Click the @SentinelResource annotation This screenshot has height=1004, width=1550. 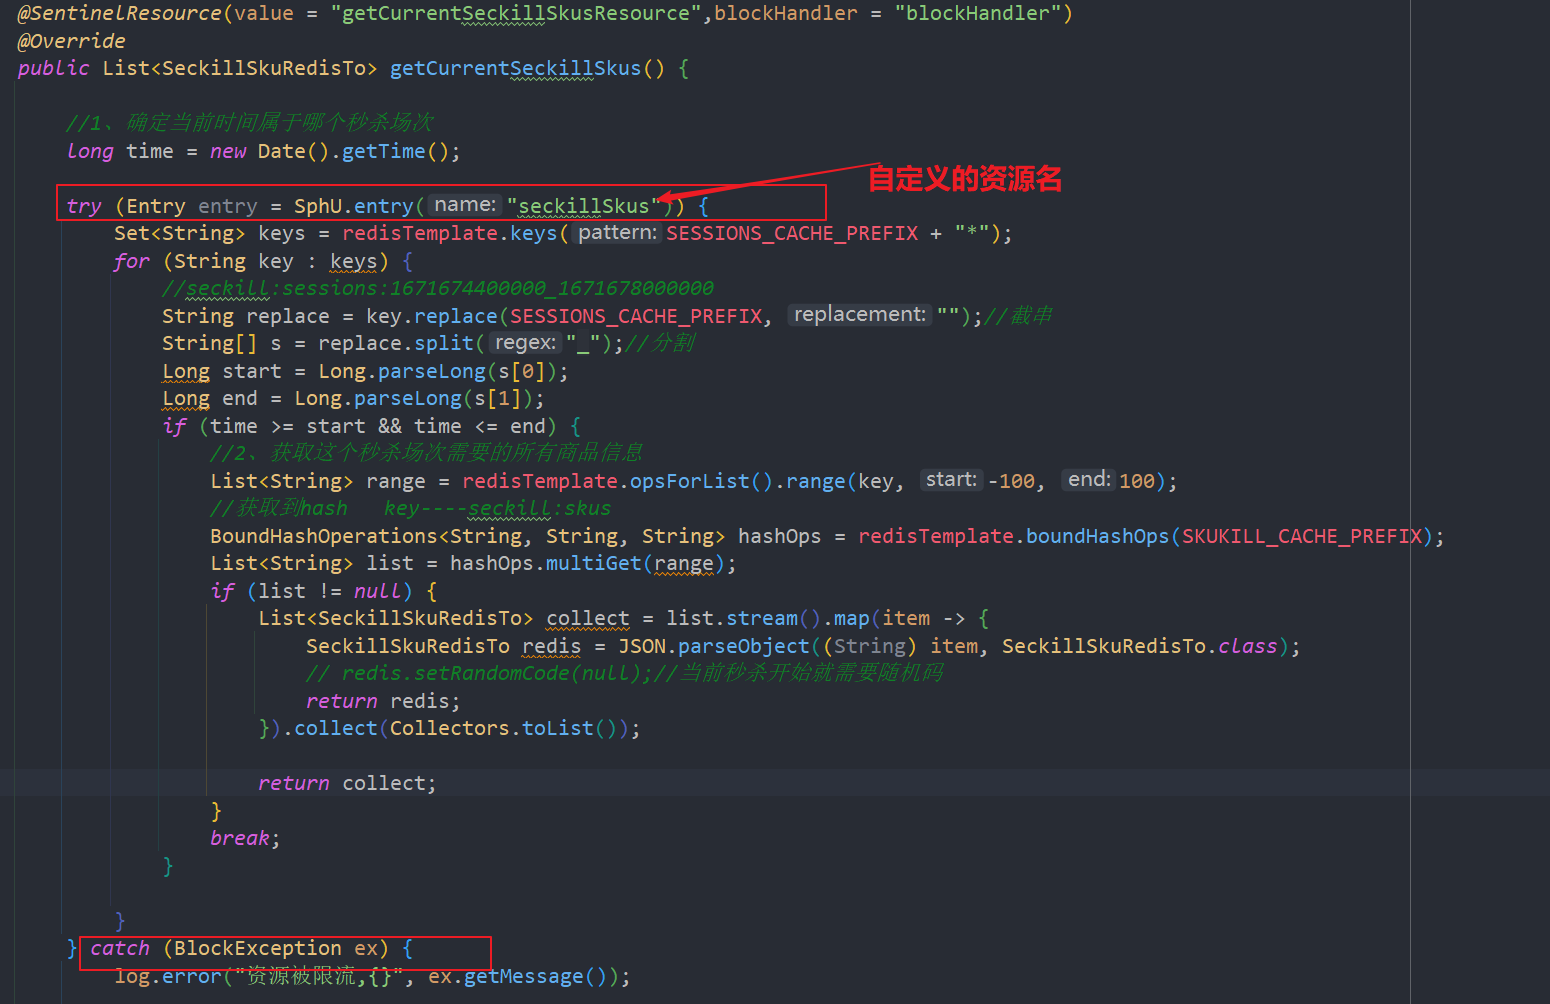[x=119, y=14]
